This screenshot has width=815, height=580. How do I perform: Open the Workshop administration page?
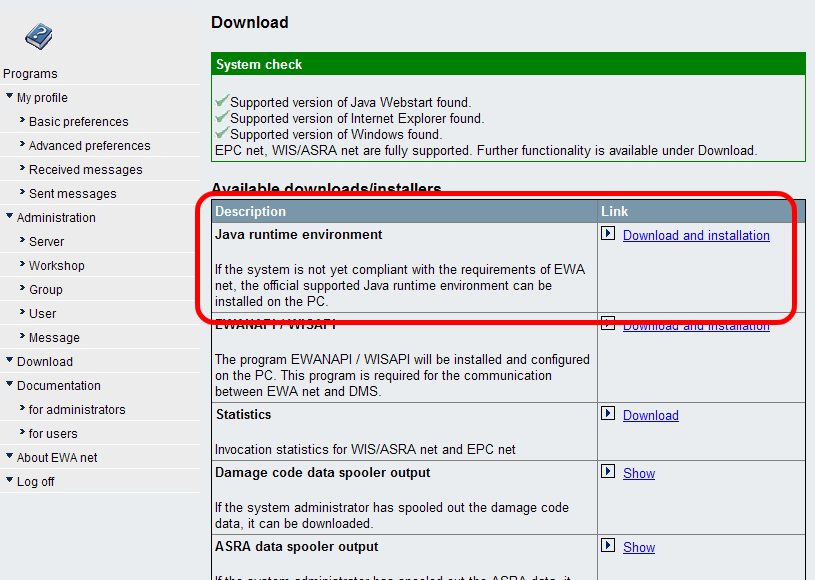coord(57,266)
